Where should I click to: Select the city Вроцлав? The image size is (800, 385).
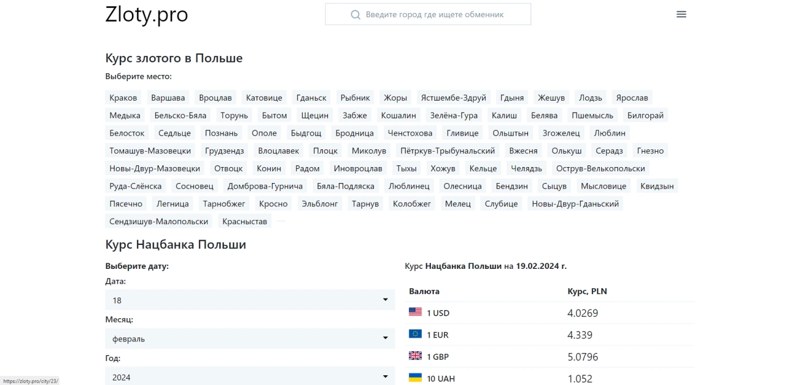(215, 97)
